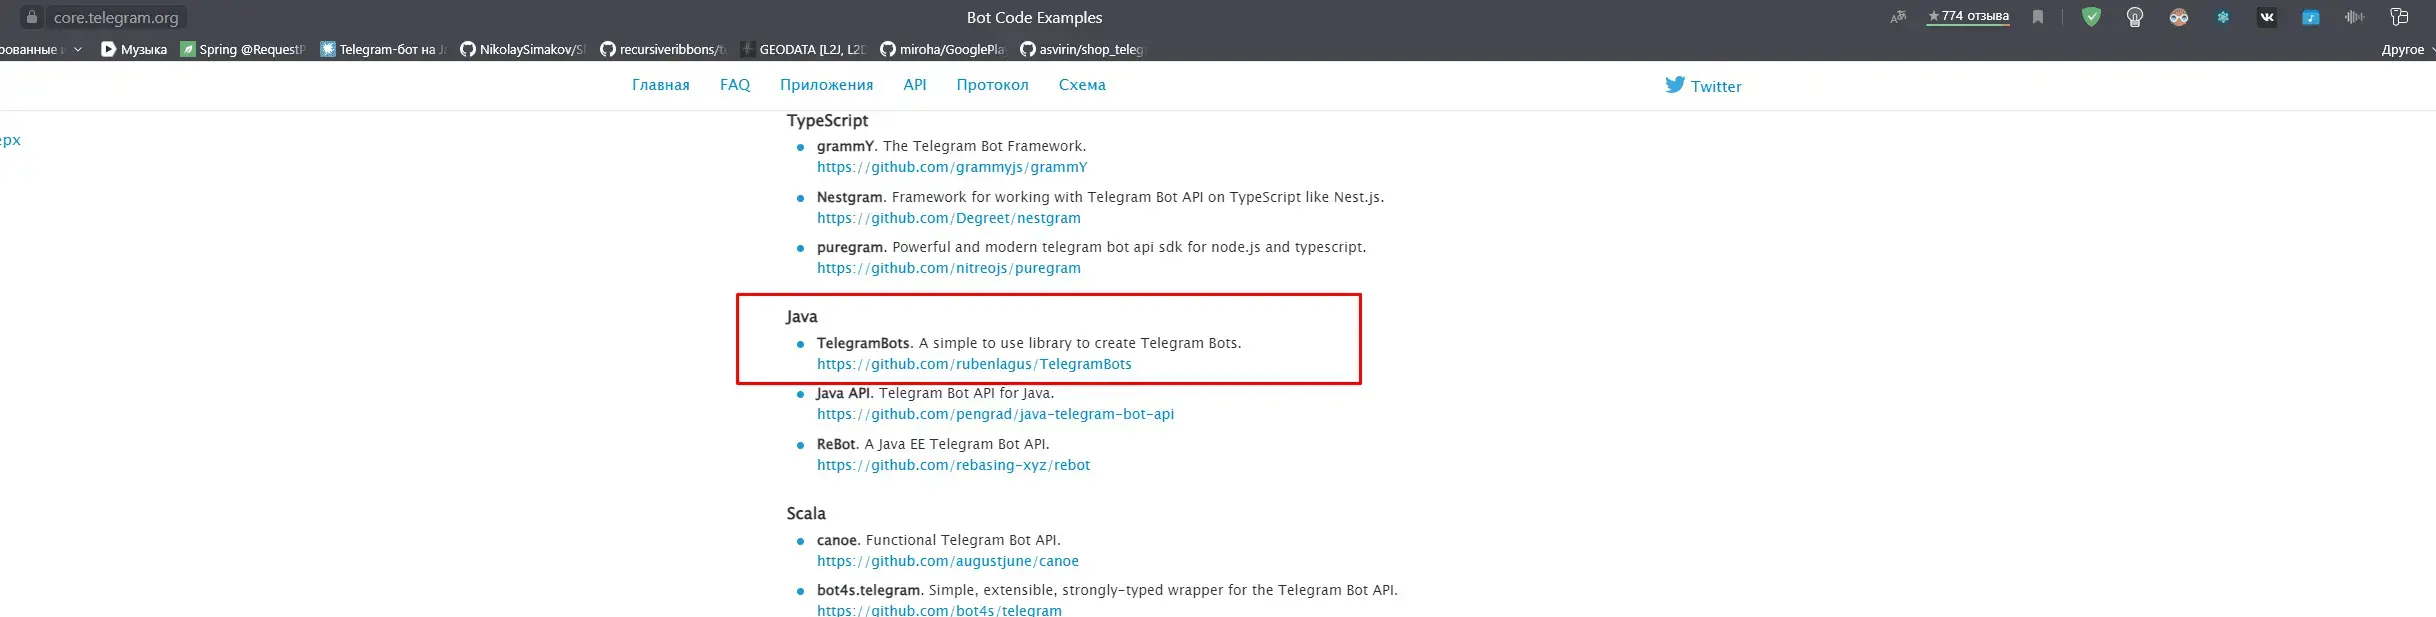Open the asvirin/shop_teleg bookmark

click(x=1082, y=49)
